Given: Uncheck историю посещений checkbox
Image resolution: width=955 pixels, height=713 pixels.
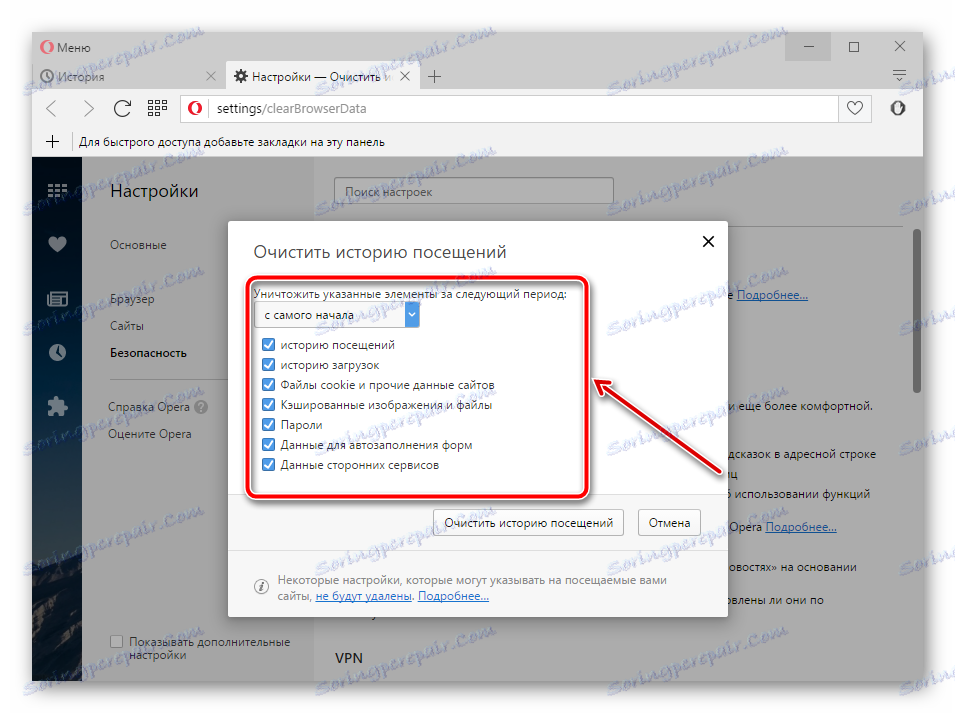Looking at the screenshot, I should [269, 345].
